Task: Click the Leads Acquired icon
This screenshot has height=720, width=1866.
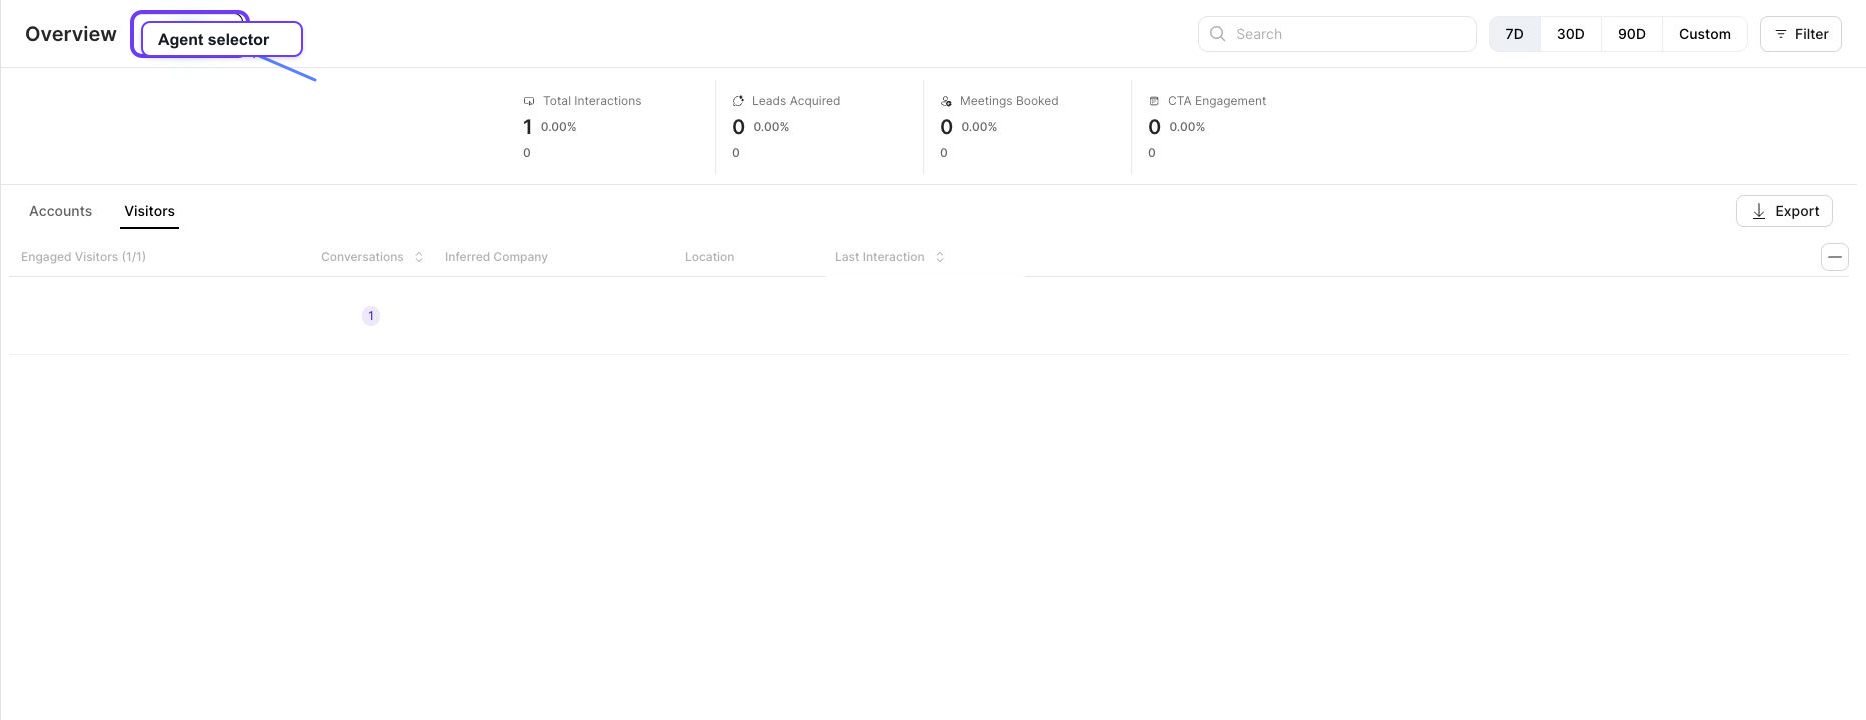Action: click(738, 101)
